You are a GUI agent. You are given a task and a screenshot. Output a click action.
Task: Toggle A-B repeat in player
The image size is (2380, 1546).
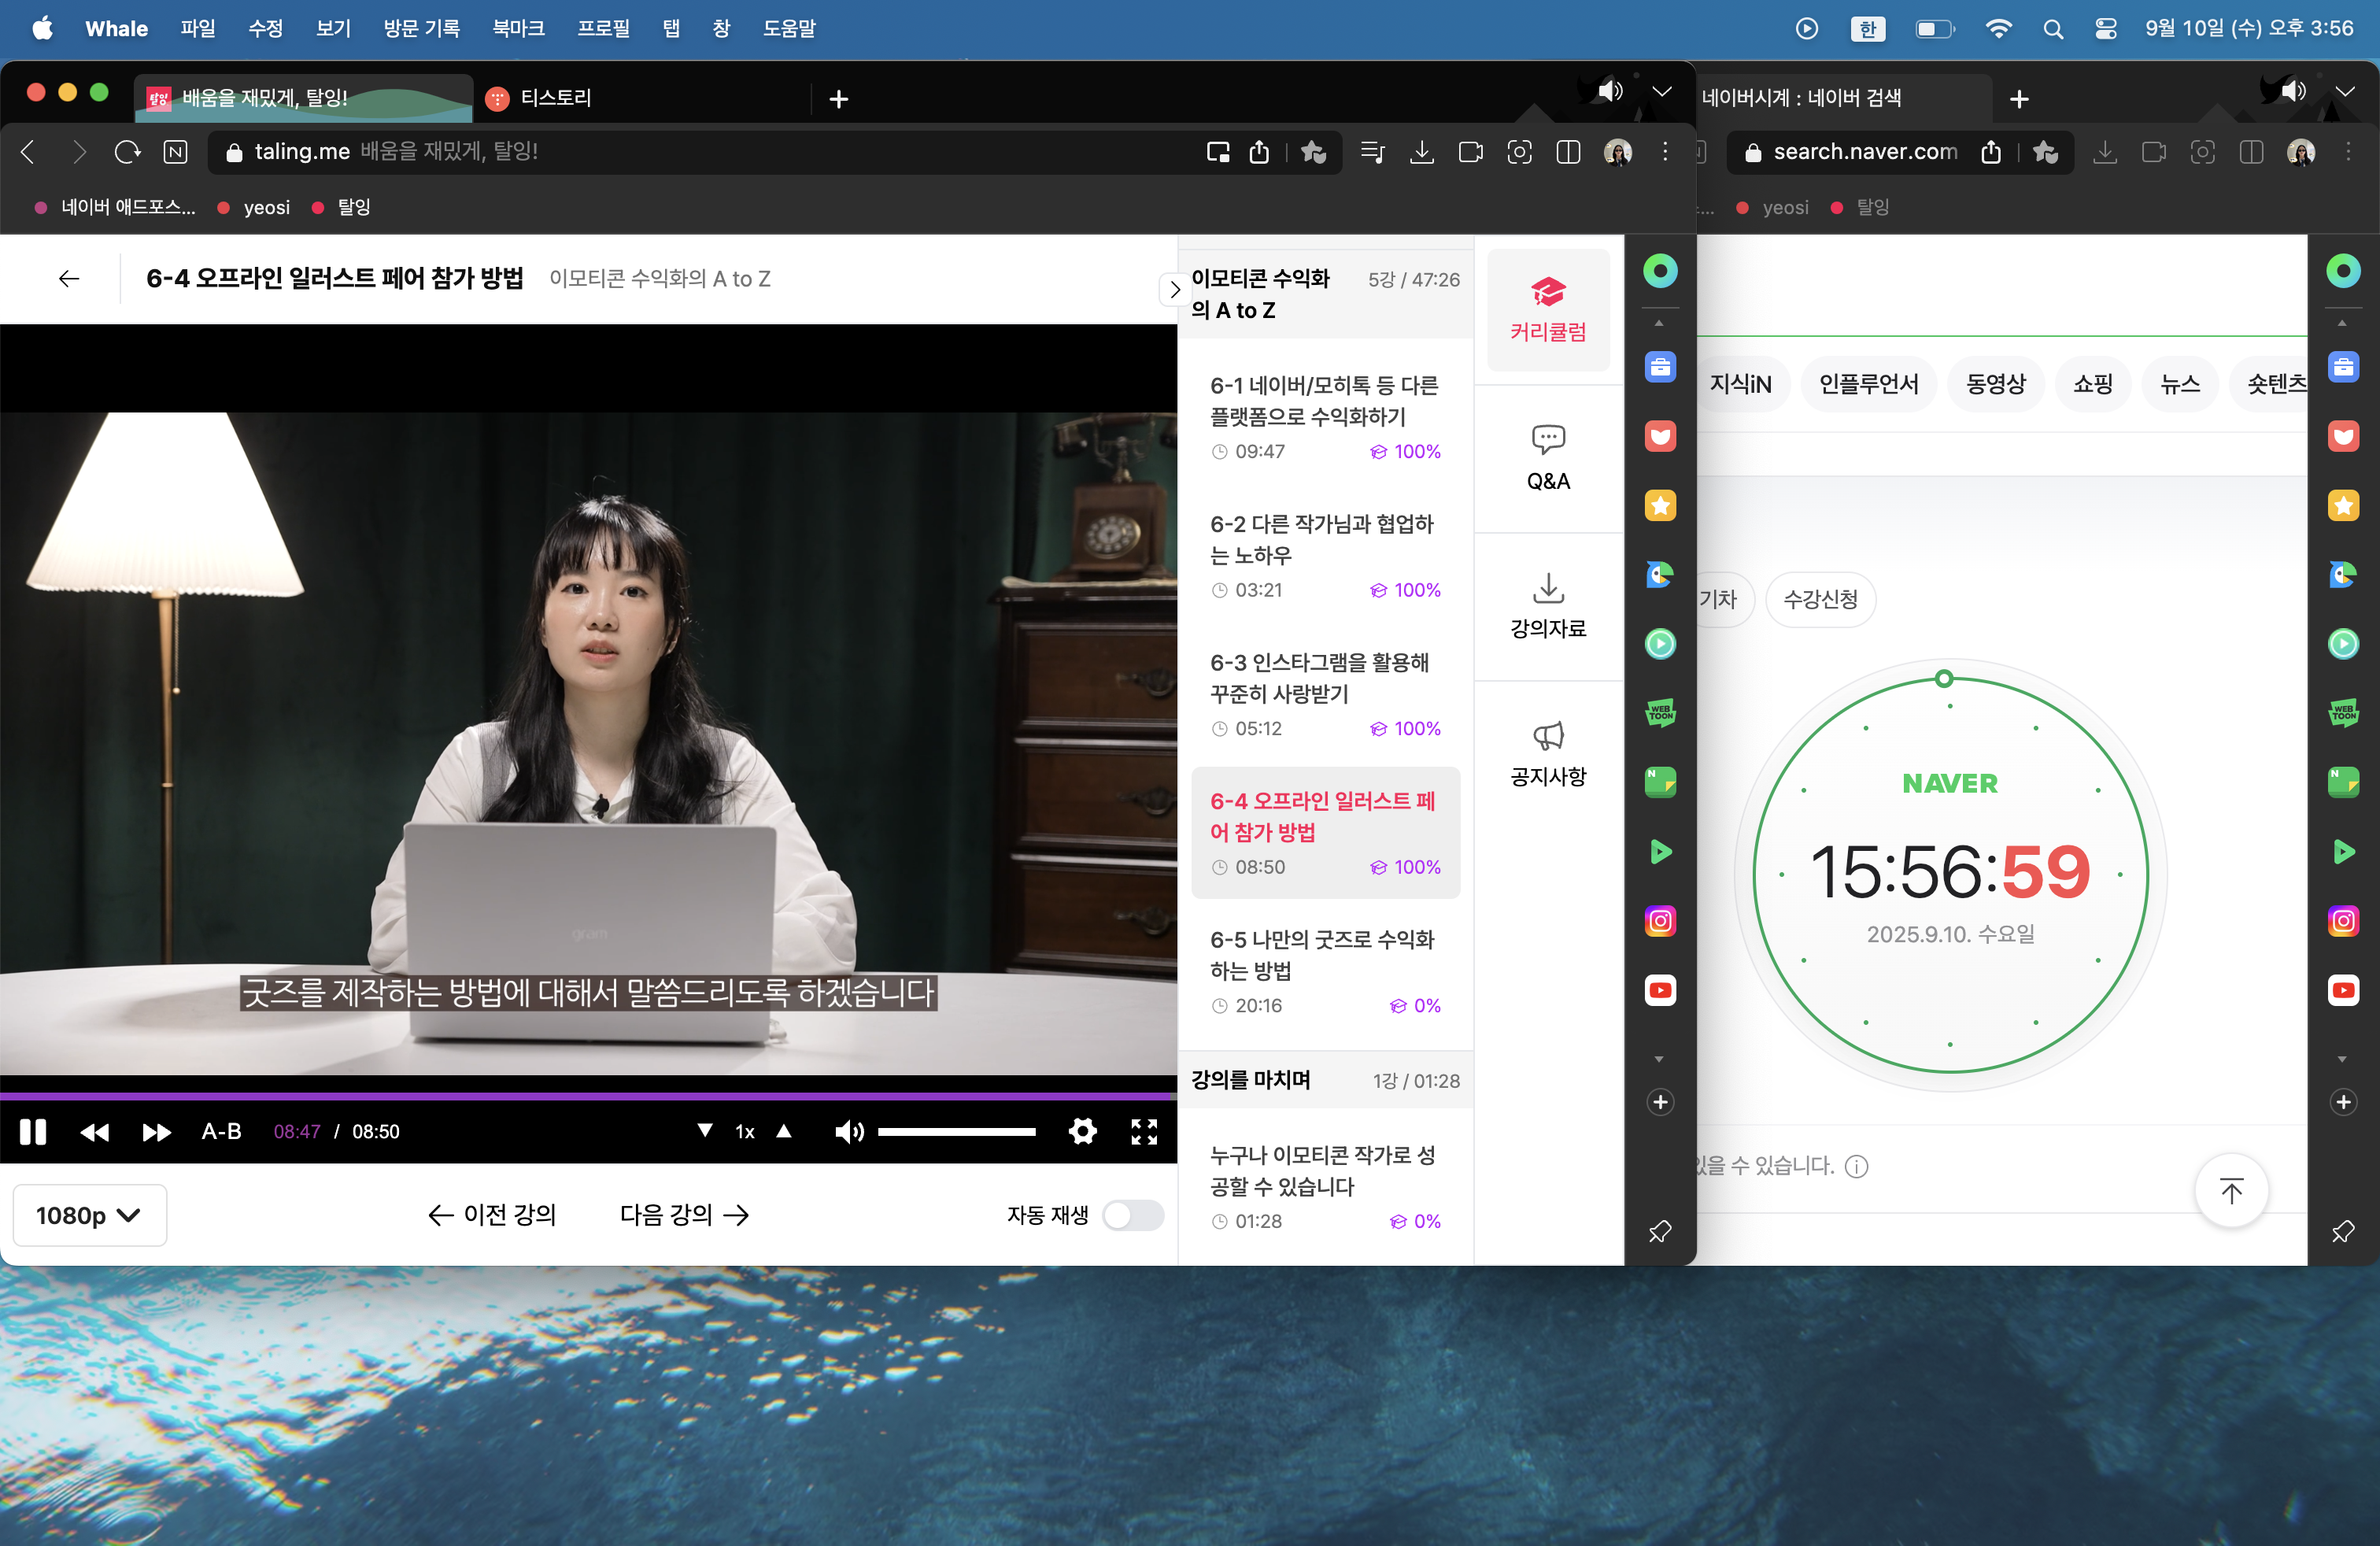click(221, 1131)
